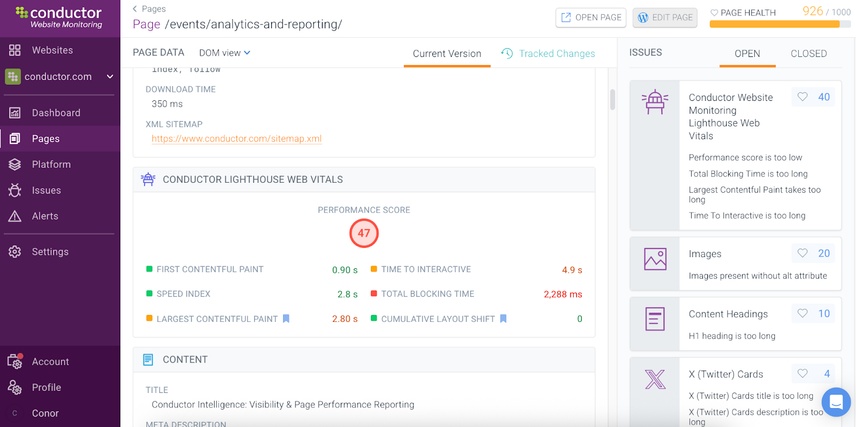Image resolution: width=856 pixels, height=427 pixels.
Task: Open the sitemap.xml link
Action: point(236,139)
